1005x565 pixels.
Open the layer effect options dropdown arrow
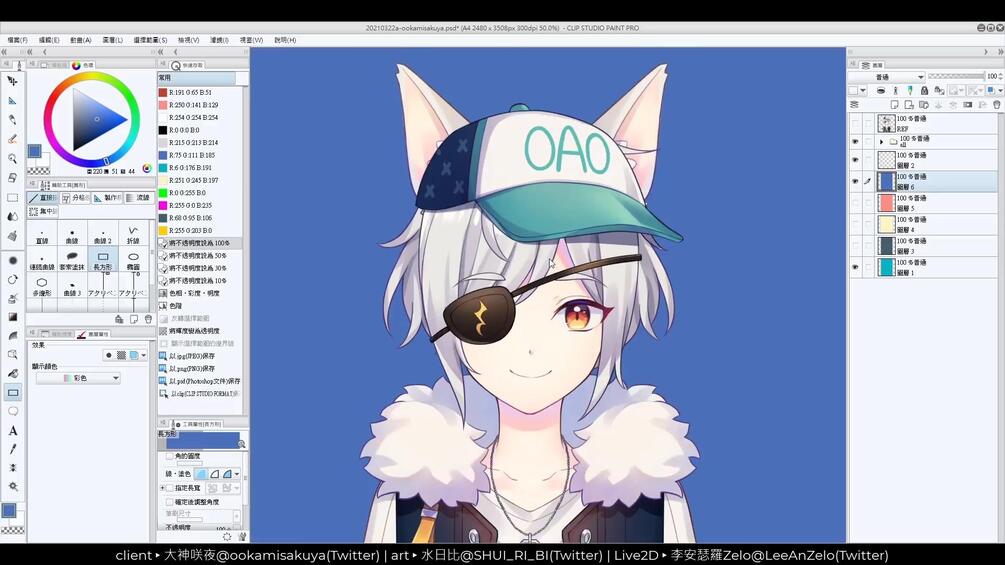pos(144,355)
